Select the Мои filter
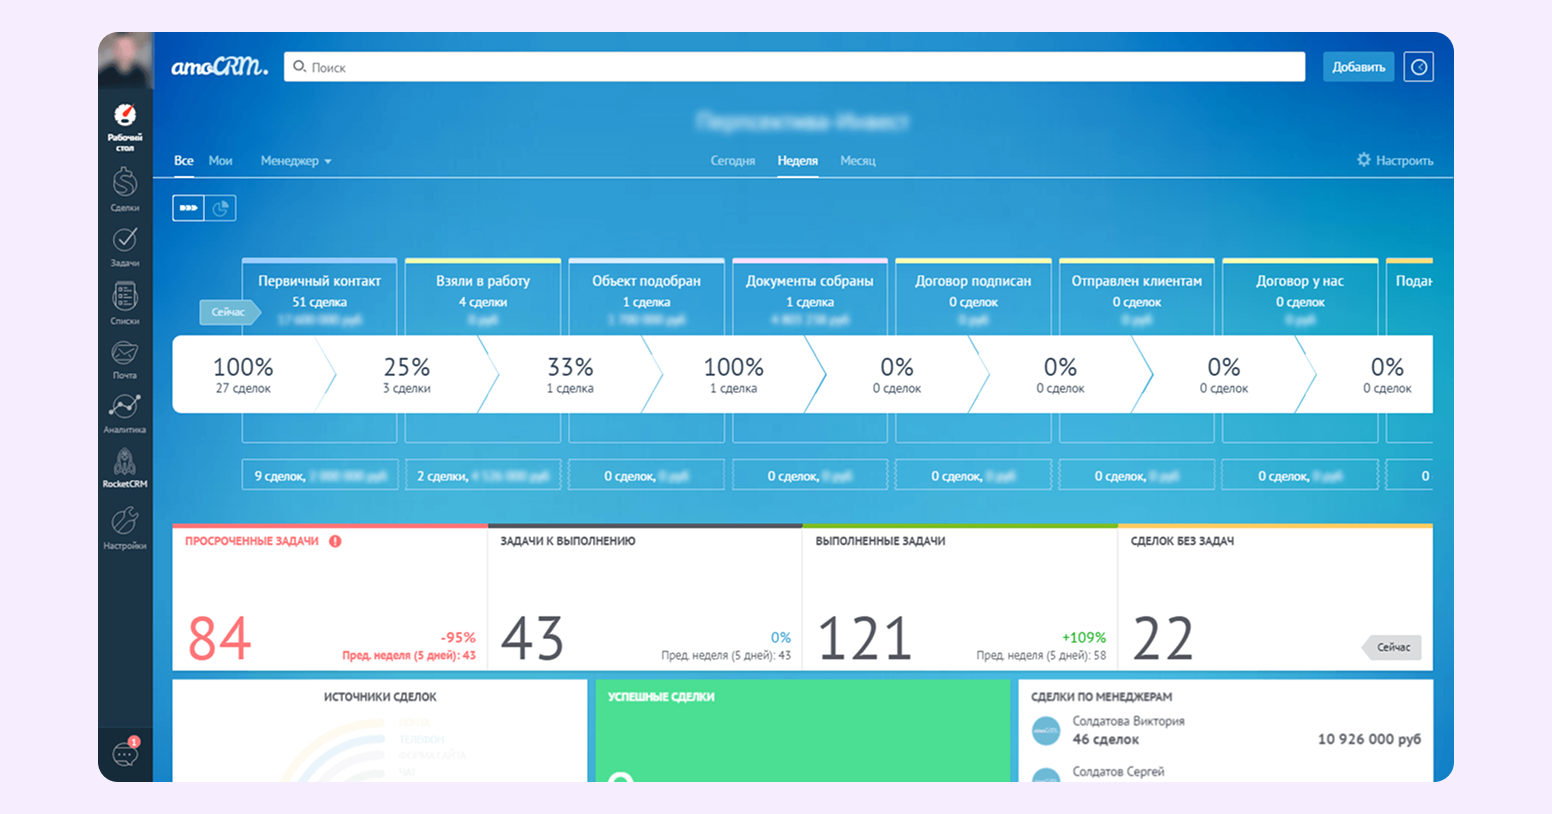Viewport: 1552px width, 814px height. [x=220, y=161]
